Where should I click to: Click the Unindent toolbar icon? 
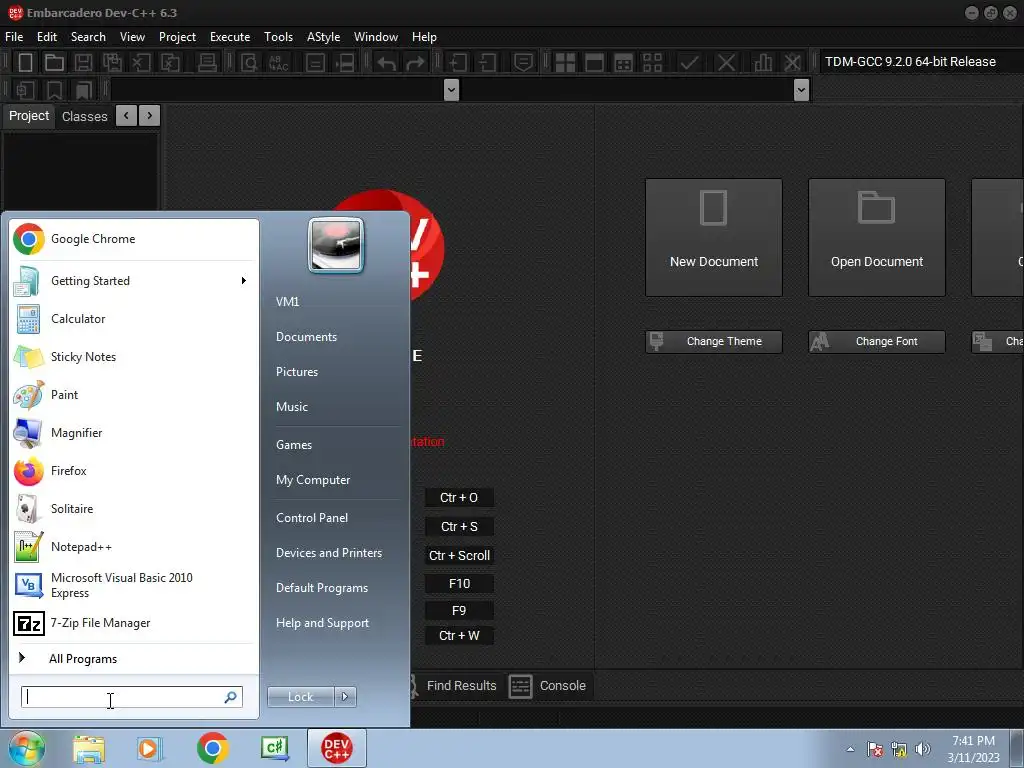coord(487,62)
